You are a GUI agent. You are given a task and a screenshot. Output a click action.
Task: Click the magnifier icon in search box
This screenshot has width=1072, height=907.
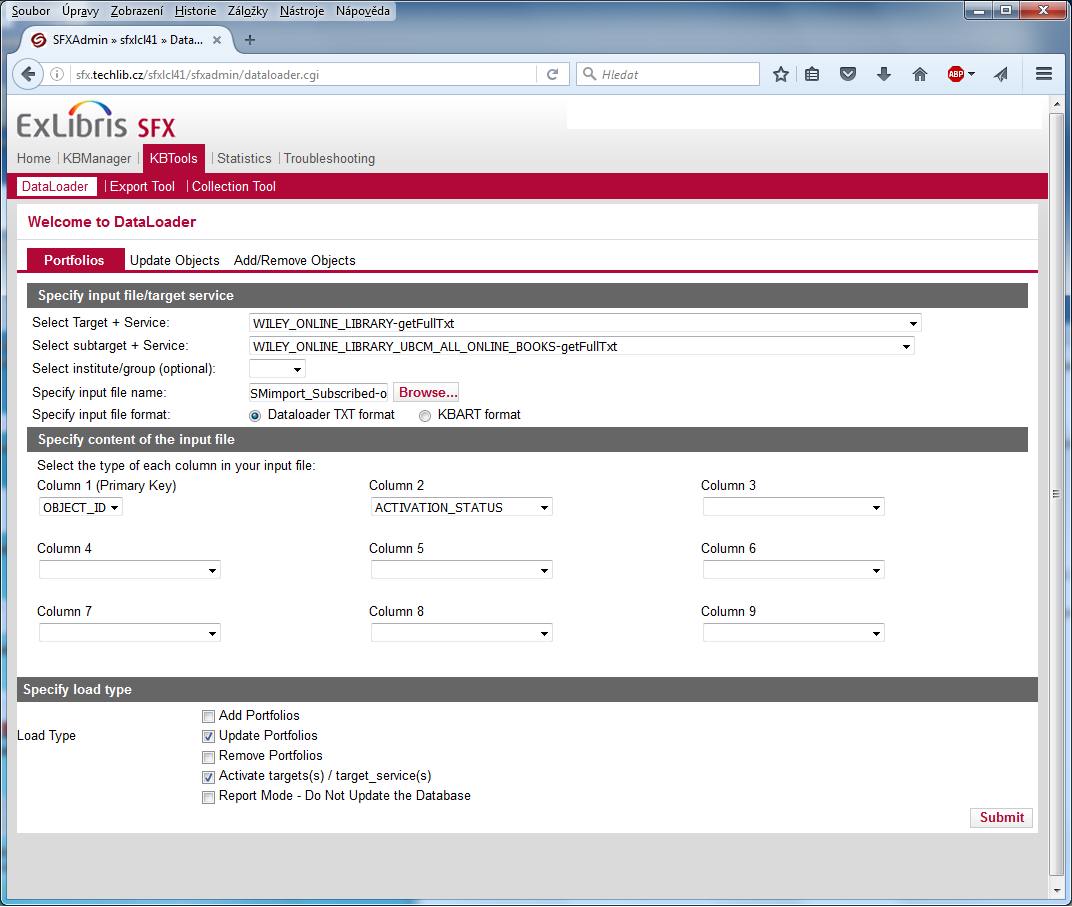(x=589, y=74)
